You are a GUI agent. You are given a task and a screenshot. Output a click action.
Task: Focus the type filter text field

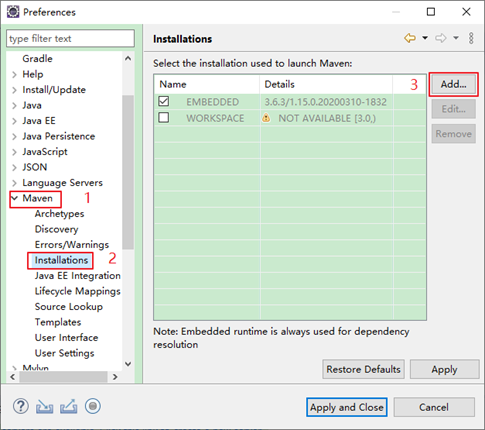click(x=70, y=38)
